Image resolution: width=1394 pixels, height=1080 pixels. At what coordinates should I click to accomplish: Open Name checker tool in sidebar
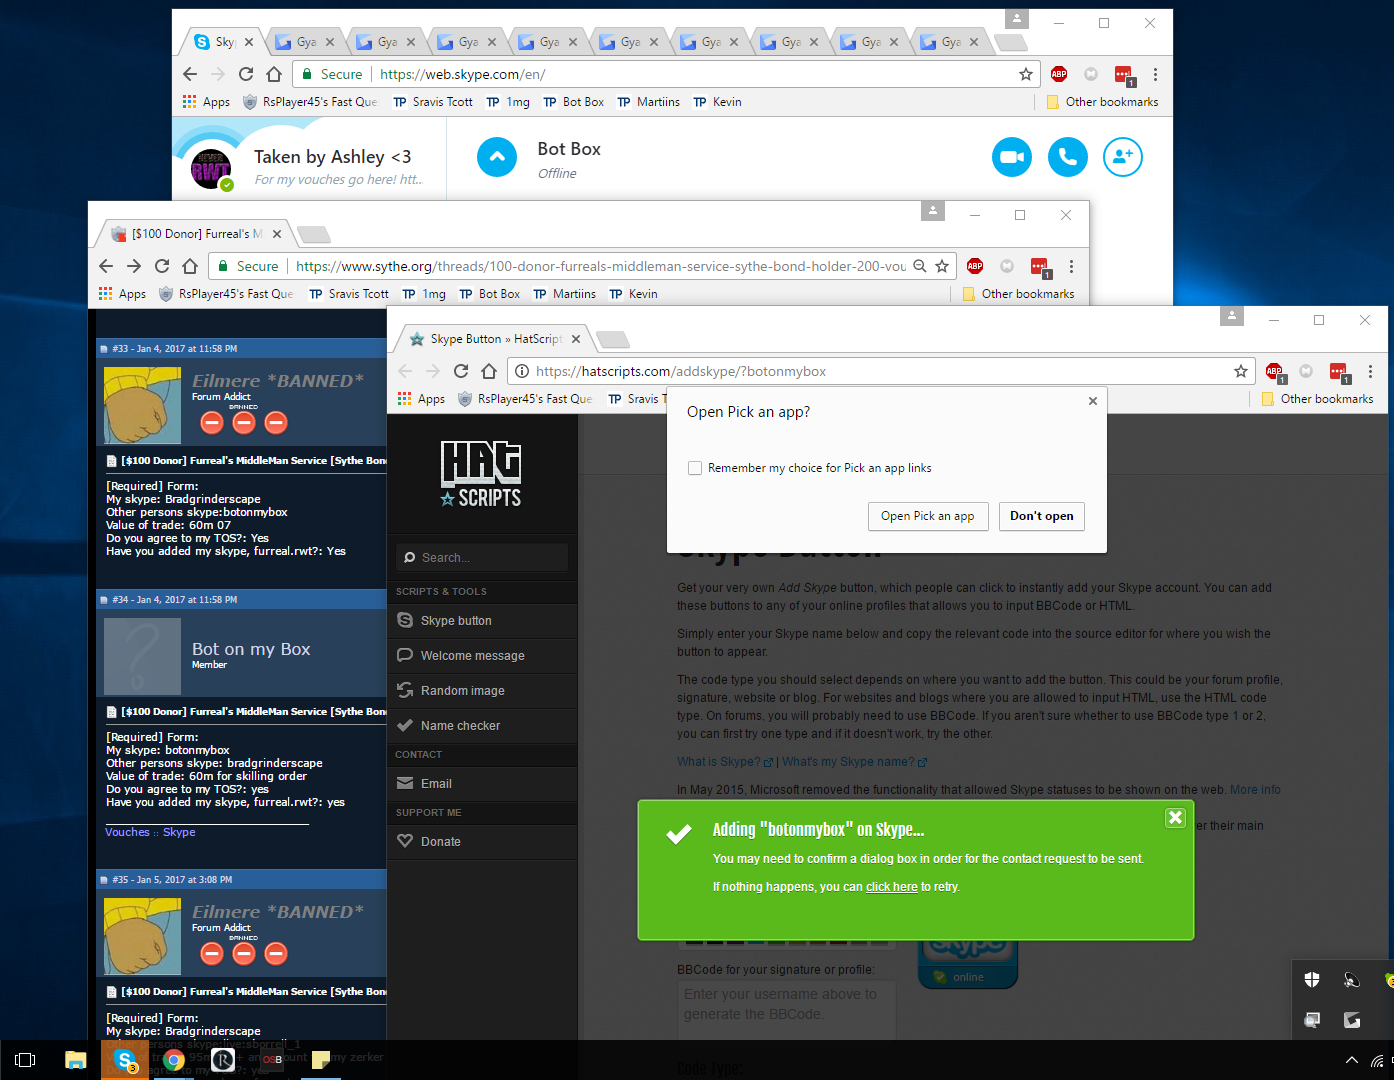click(x=482, y=726)
